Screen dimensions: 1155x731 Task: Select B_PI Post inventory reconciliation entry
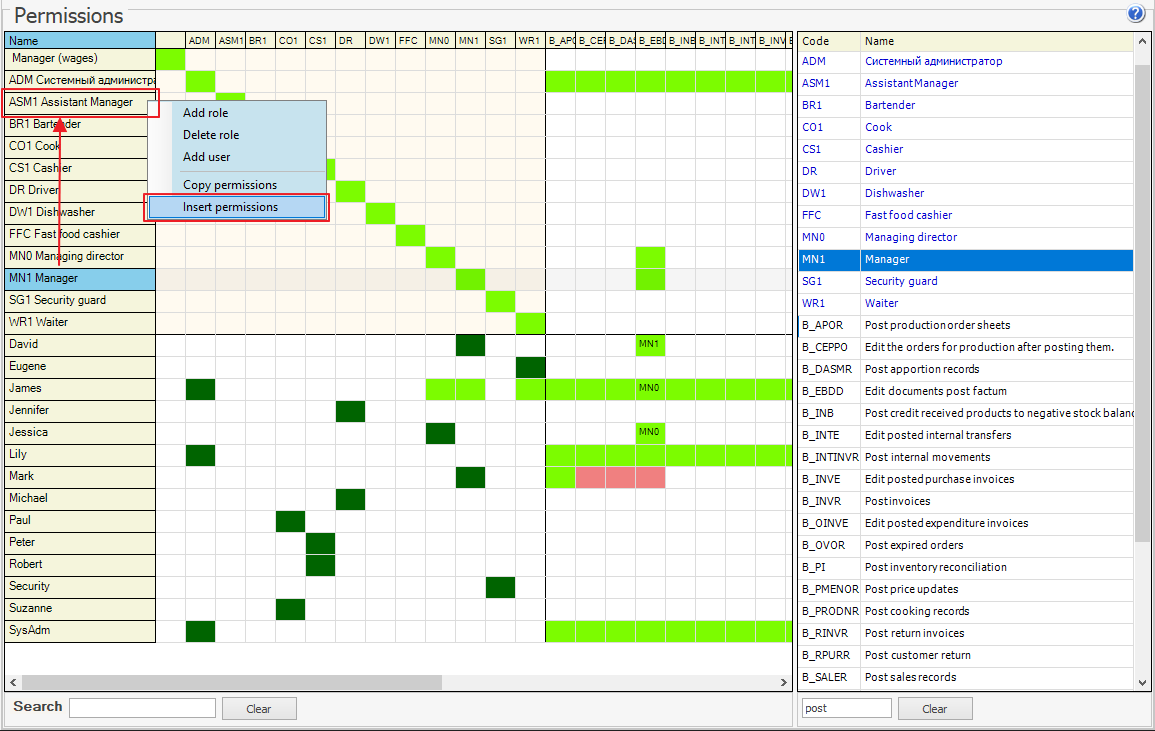pos(965,567)
